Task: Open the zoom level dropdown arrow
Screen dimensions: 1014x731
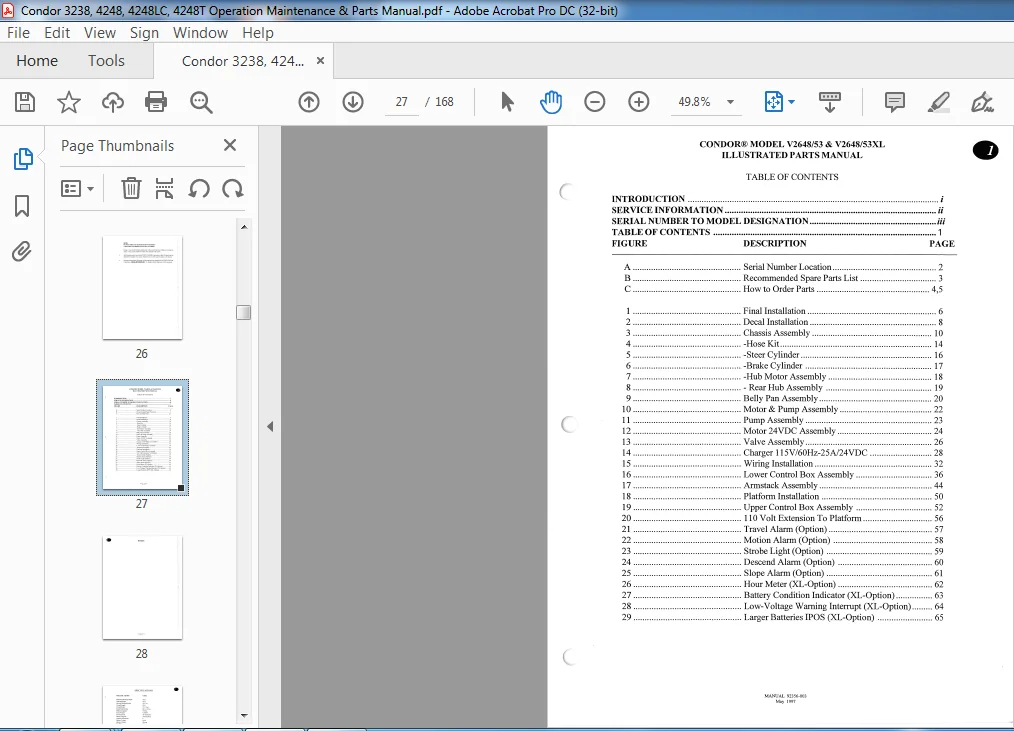Action: click(x=730, y=102)
